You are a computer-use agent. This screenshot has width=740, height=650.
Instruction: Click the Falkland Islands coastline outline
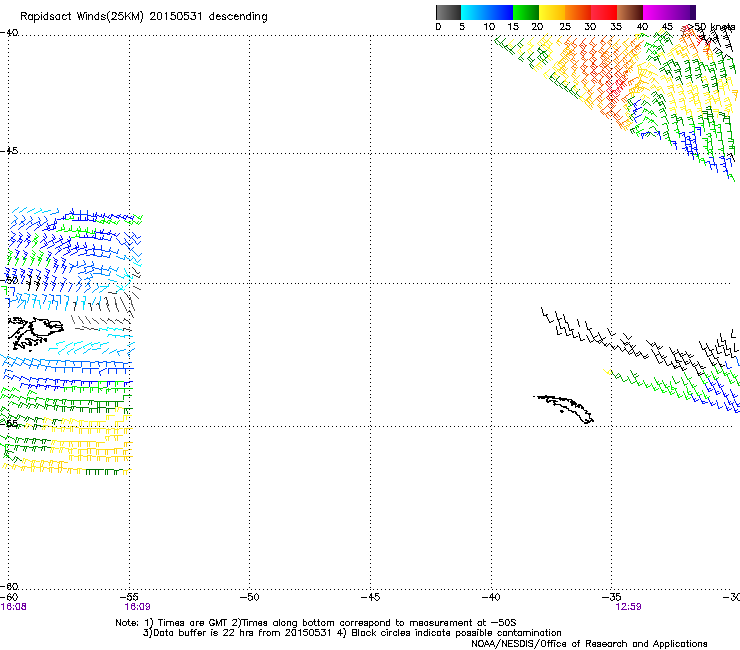tap(35, 333)
